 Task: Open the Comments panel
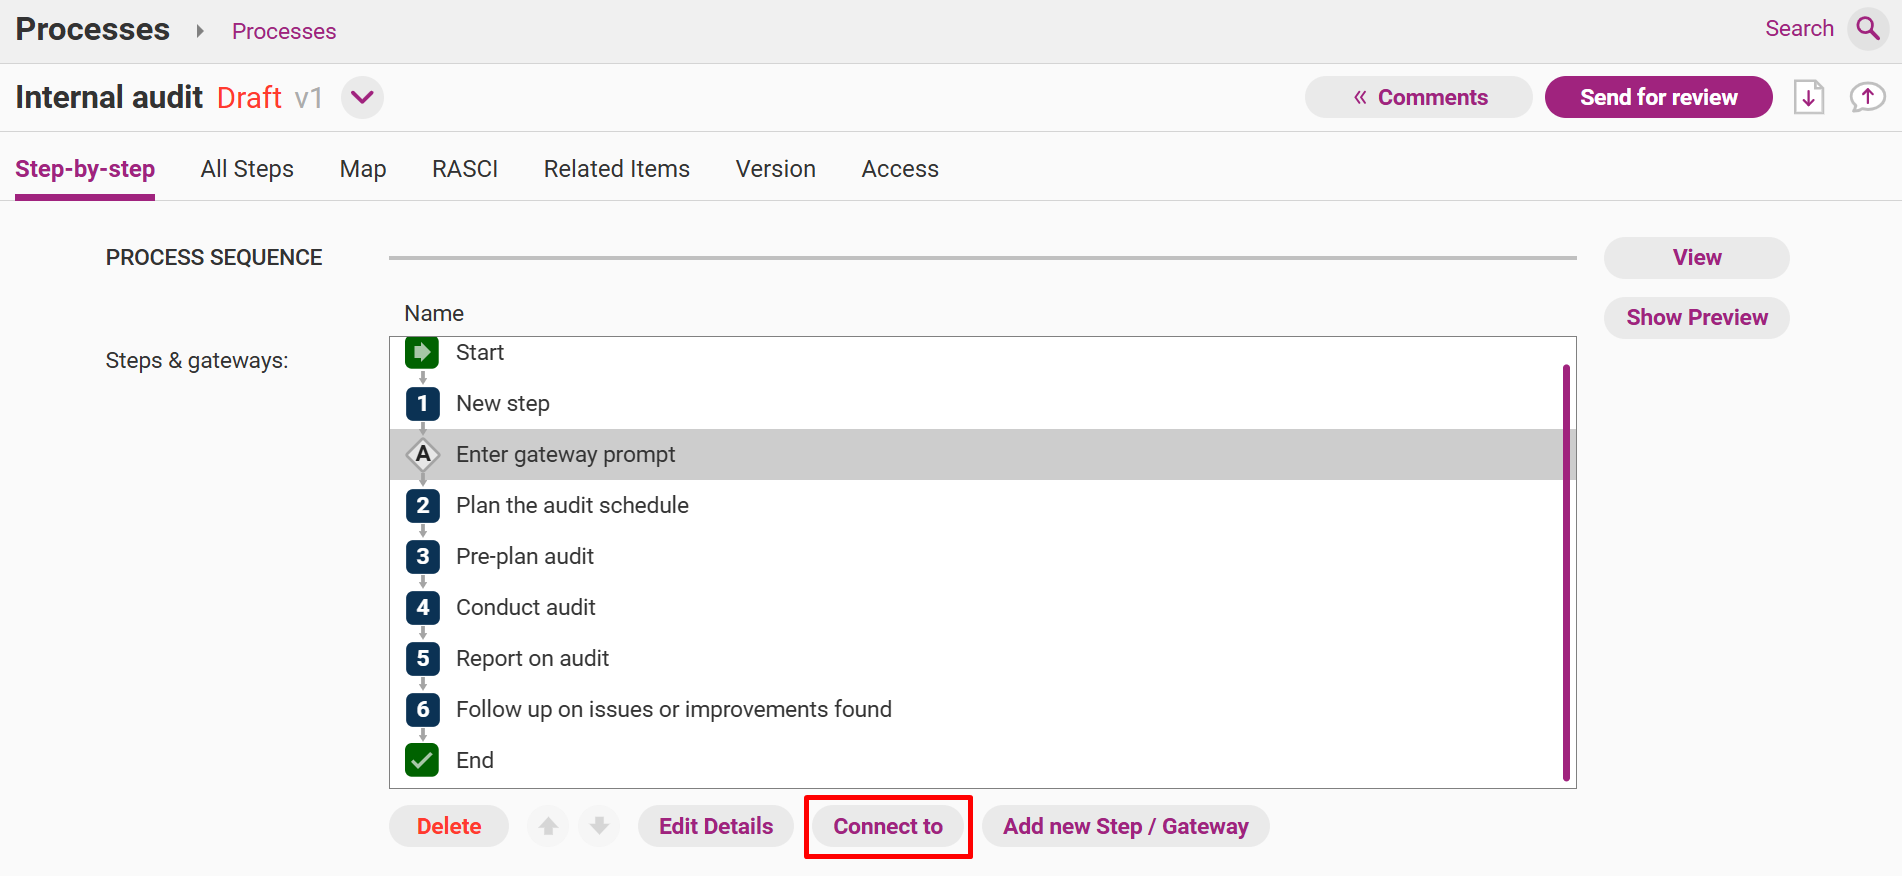click(x=1418, y=97)
